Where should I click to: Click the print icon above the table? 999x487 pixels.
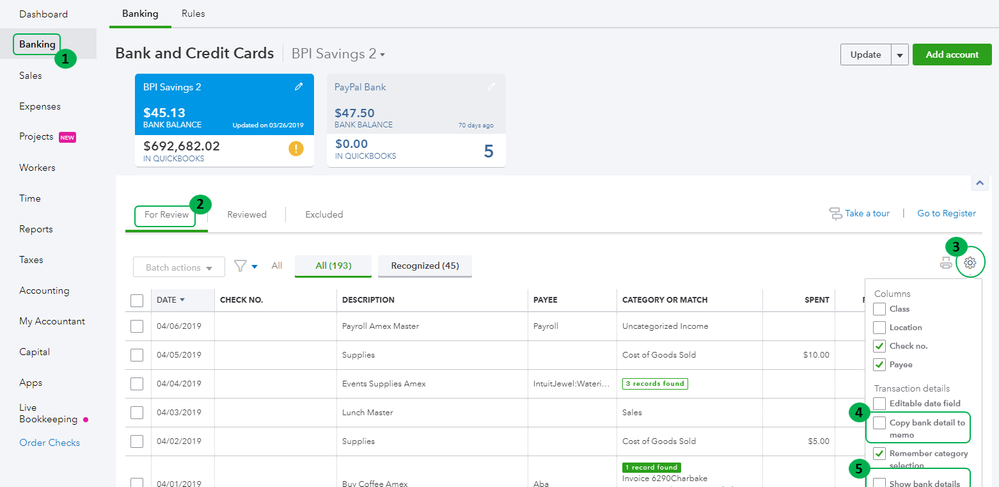coord(946,264)
